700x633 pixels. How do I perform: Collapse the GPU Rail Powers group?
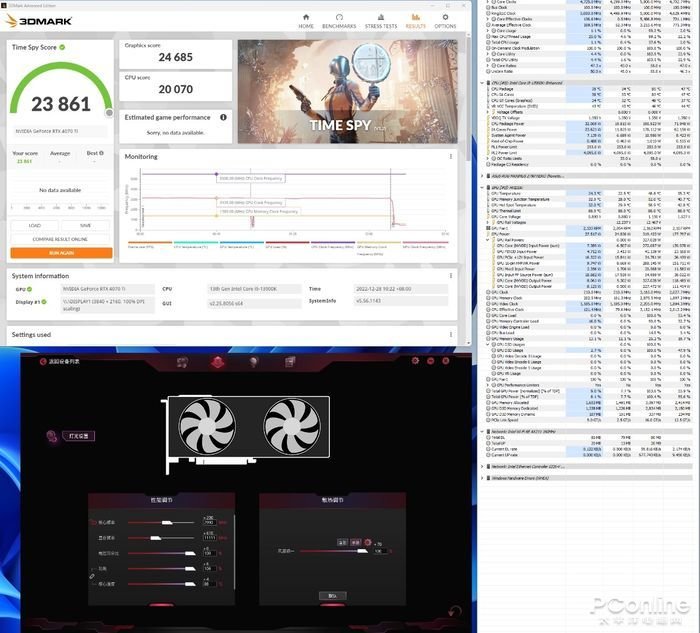pyautogui.click(x=488, y=240)
